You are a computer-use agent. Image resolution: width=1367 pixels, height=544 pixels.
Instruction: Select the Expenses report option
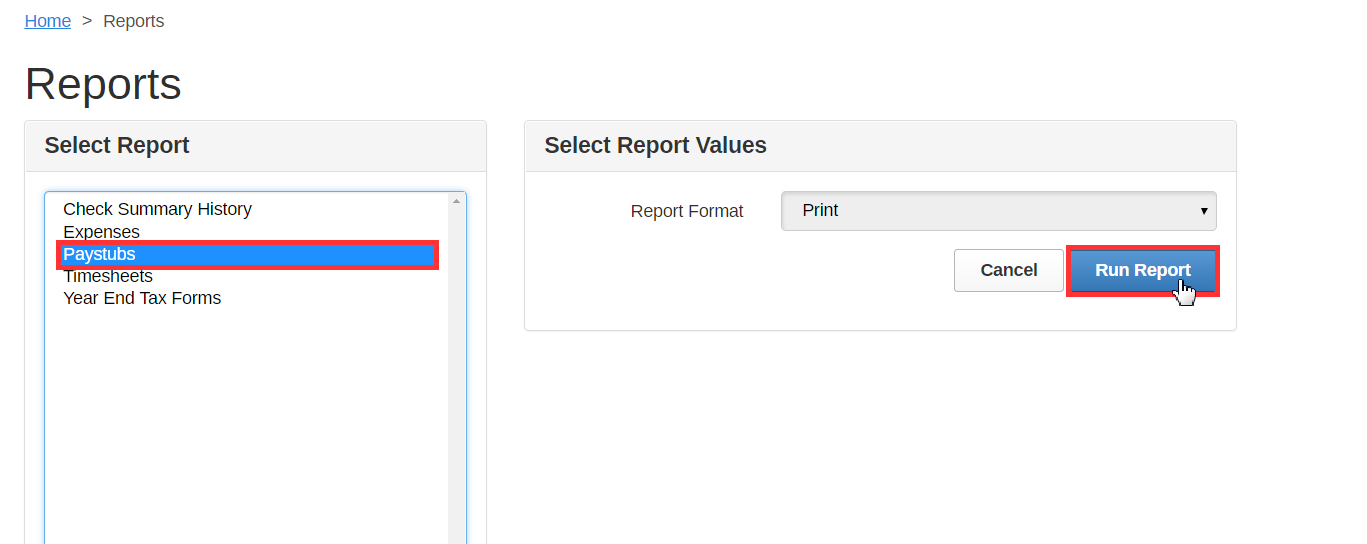pyautogui.click(x=101, y=232)
